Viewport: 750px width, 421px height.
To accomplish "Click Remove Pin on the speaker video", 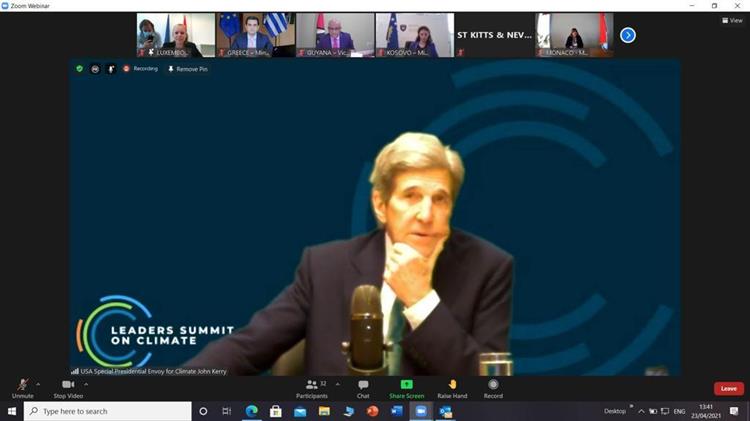I will point(188,69).
